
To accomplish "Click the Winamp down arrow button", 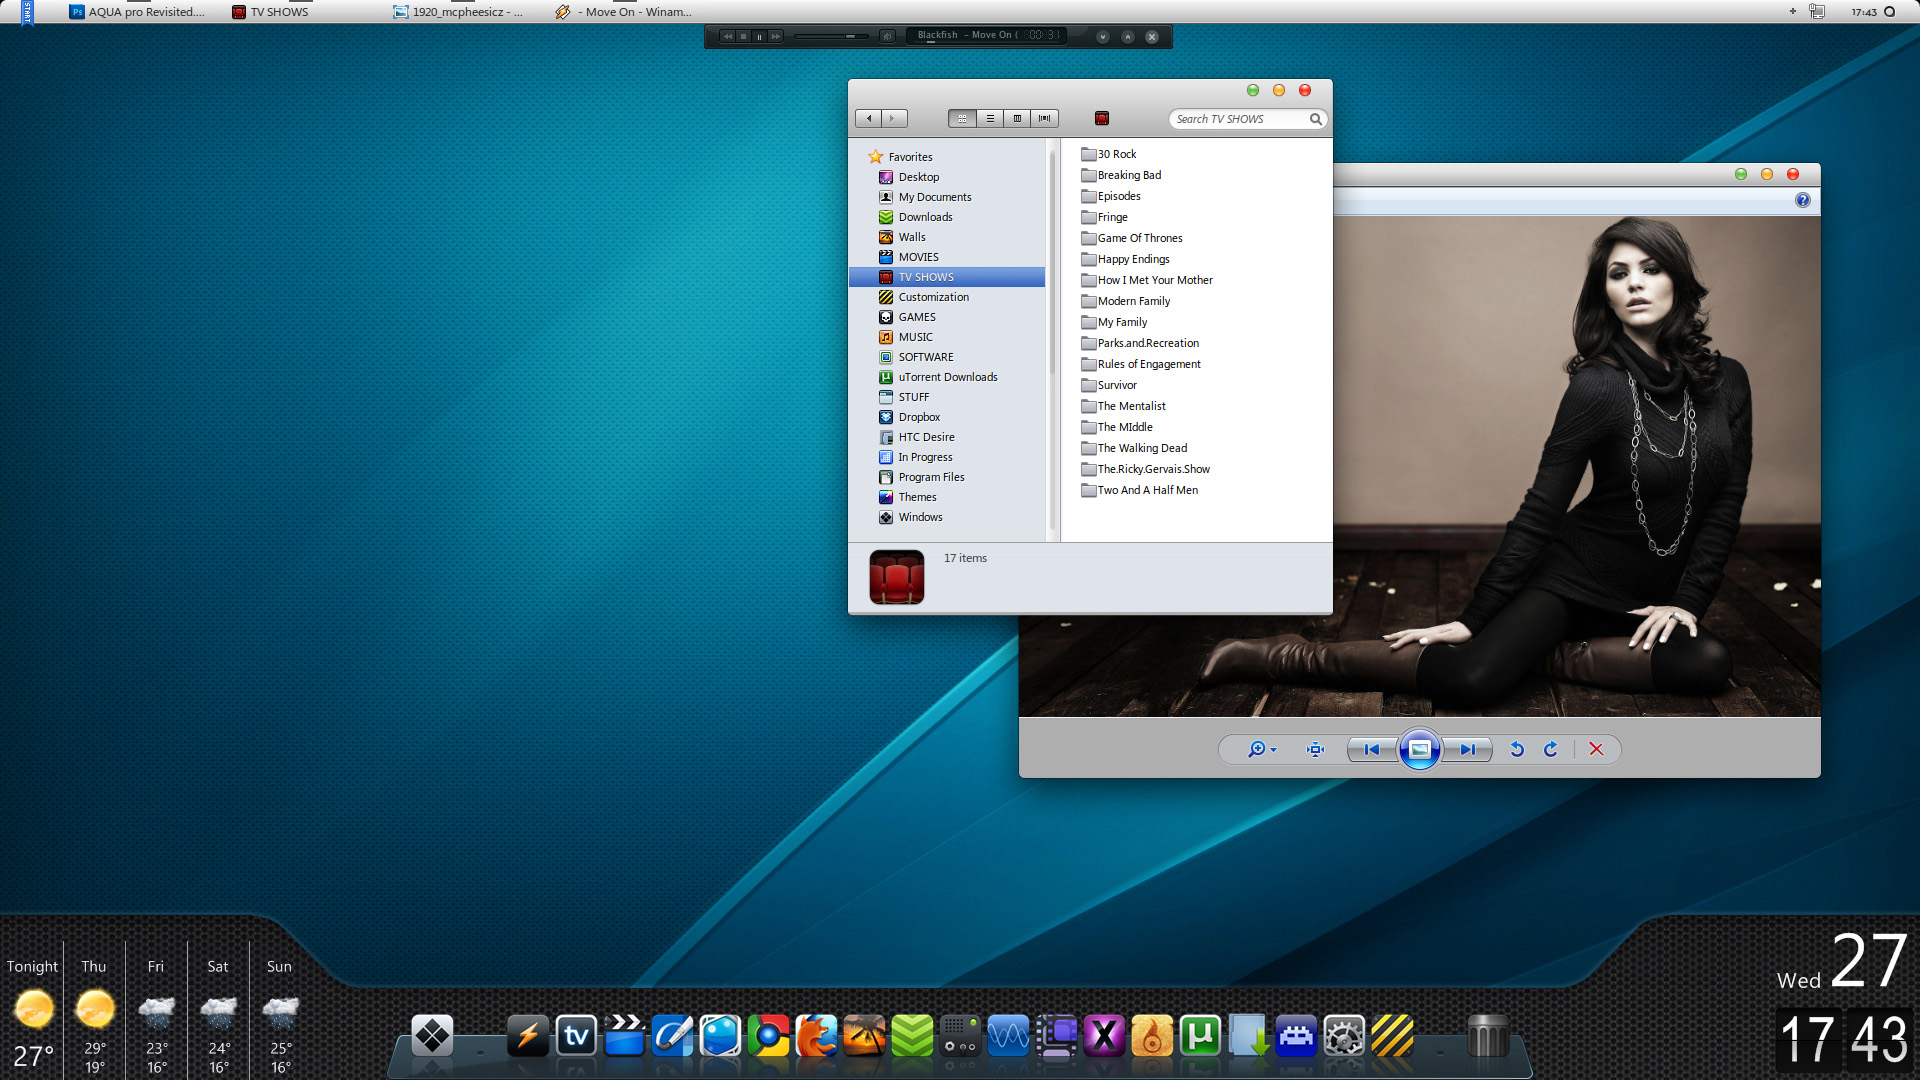I will (x=1102, y=36).
